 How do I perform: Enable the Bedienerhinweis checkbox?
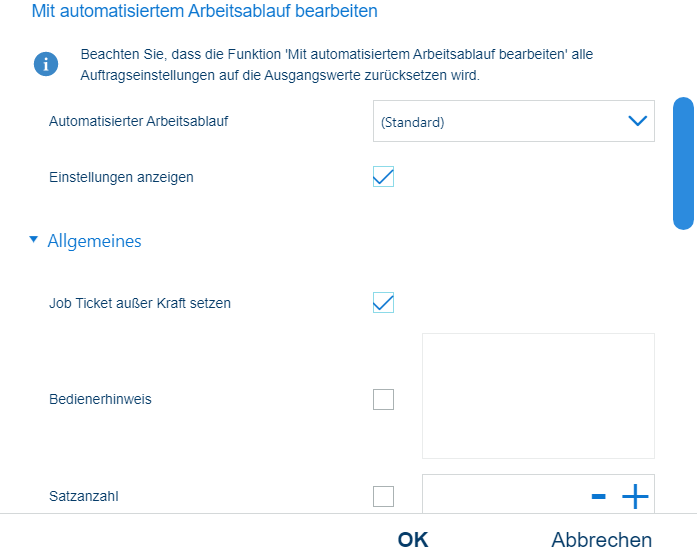[x=383, y=400]
